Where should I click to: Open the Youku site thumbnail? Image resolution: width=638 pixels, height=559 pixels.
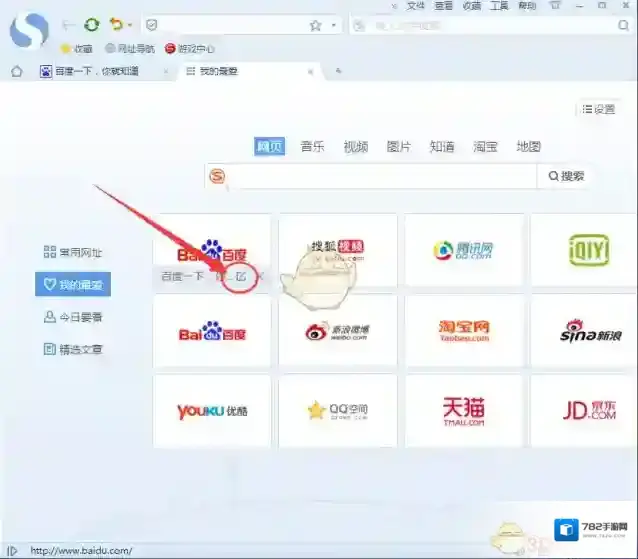tap(211, 411)
